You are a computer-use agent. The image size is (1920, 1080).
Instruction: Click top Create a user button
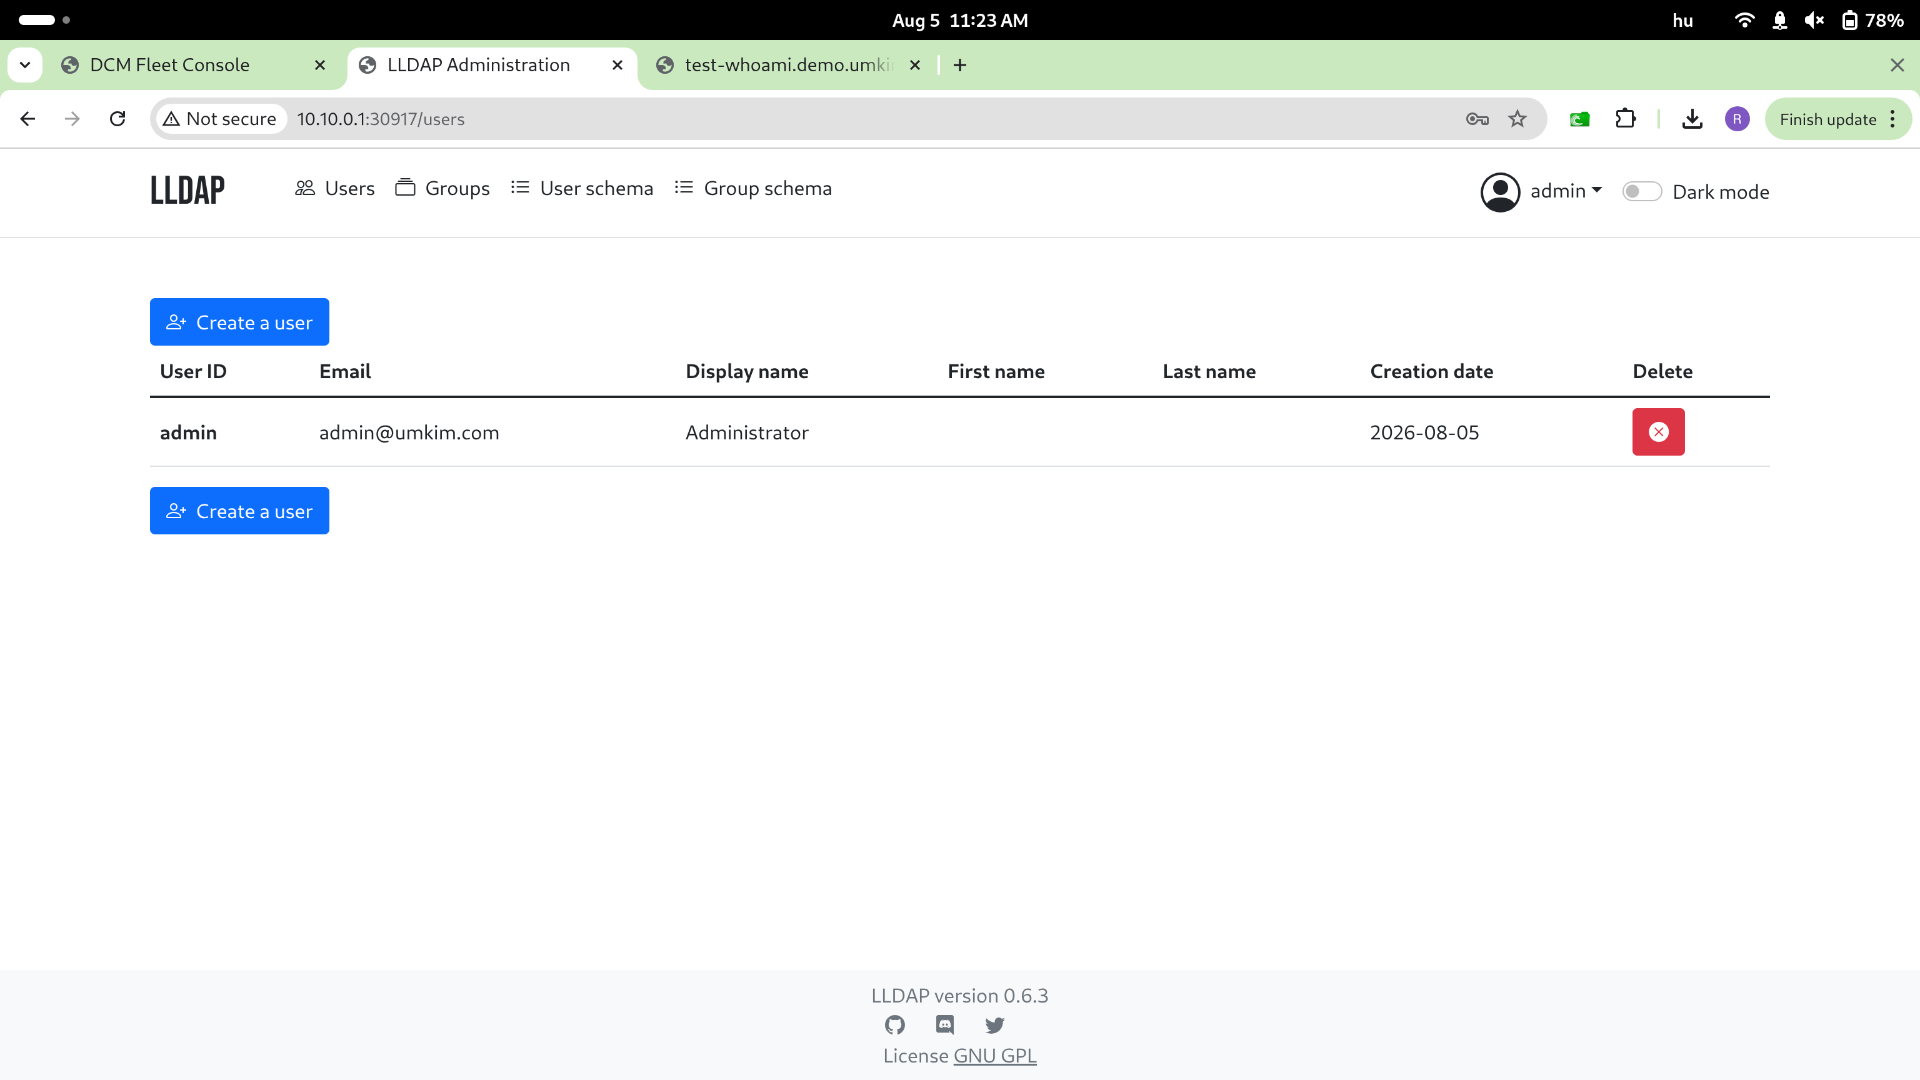[x=239, y=322]
